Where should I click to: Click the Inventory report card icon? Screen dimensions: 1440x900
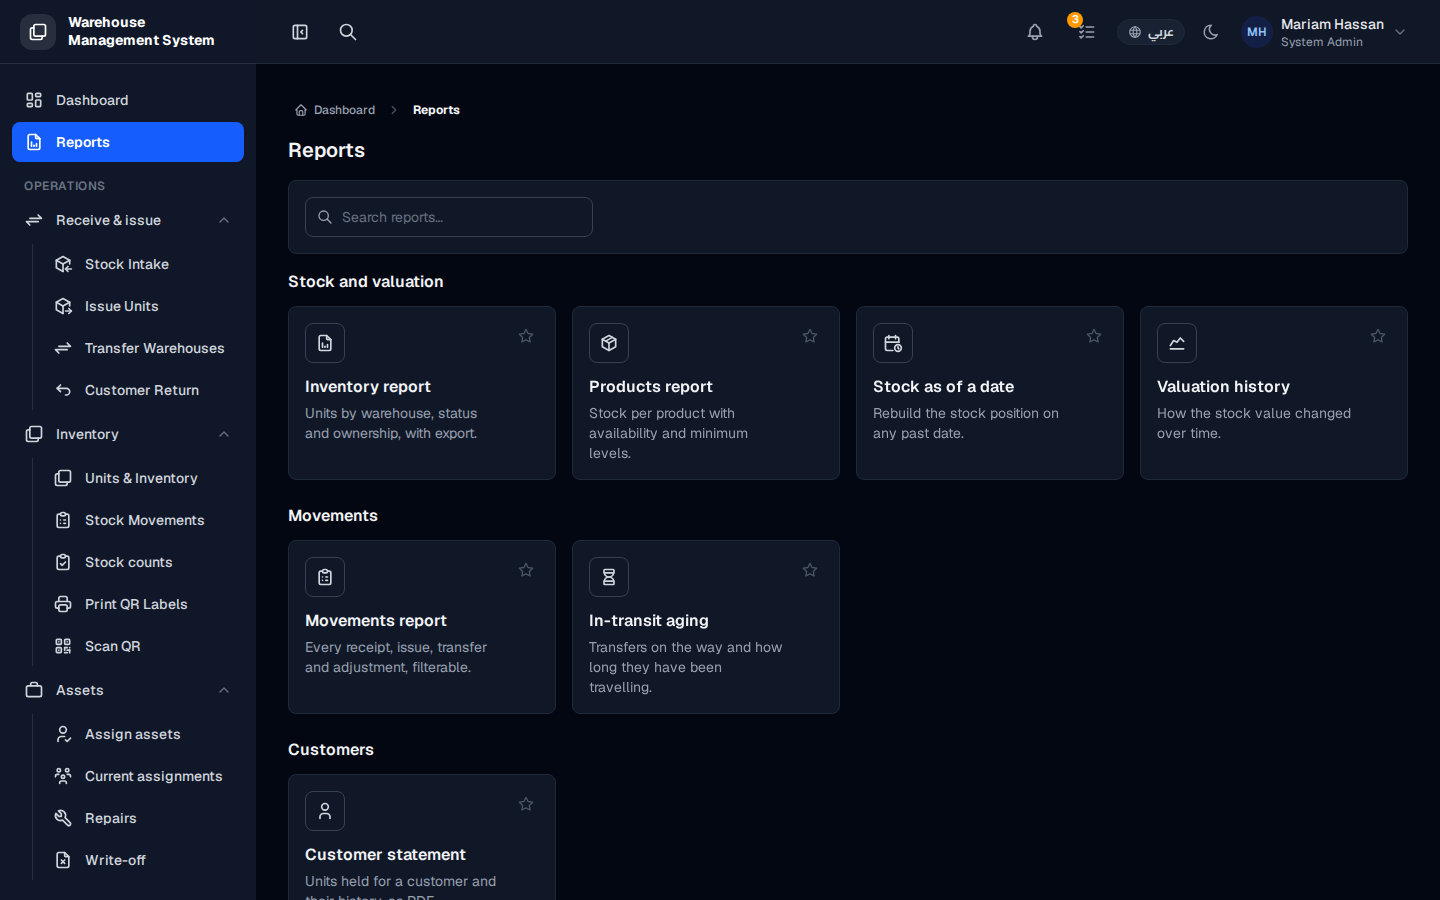point(325,343)
